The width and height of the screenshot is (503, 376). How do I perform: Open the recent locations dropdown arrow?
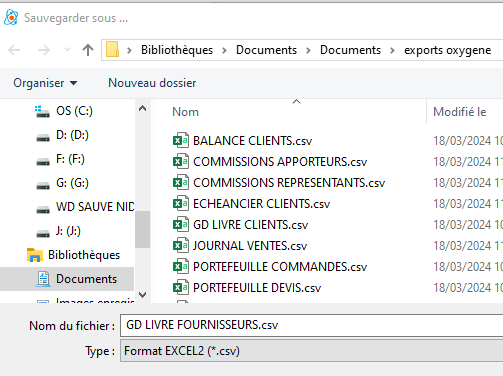tap(67, 50)
